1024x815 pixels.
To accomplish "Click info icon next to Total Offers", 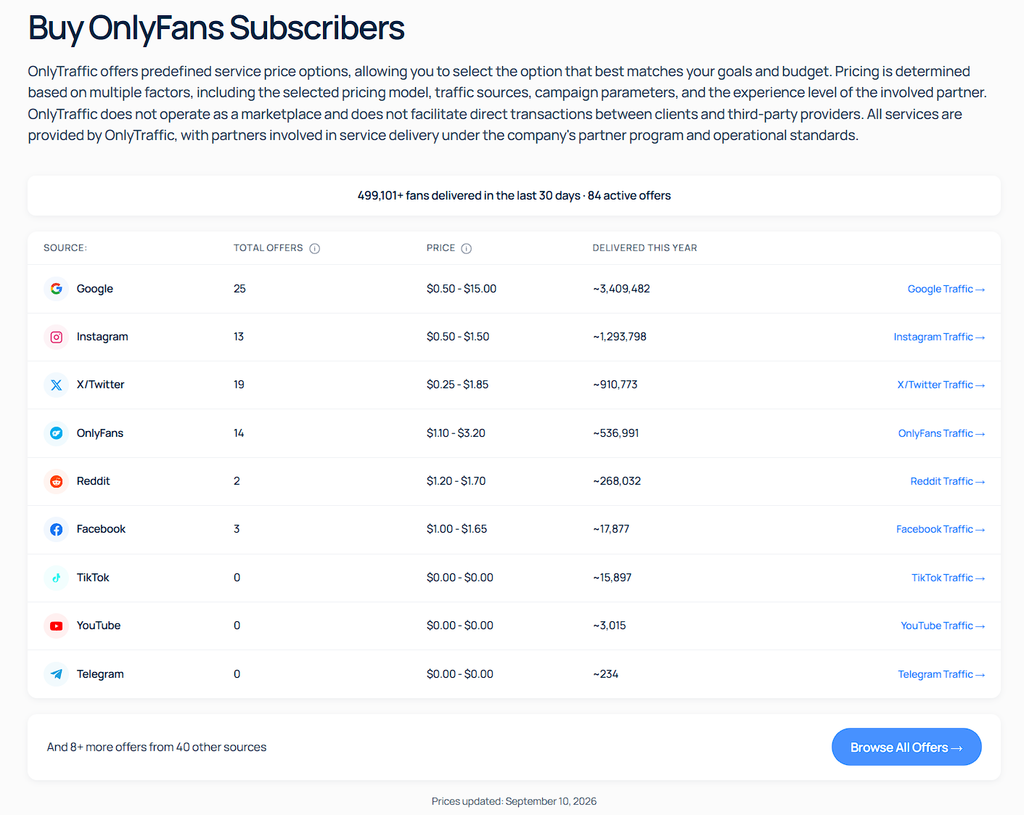I will (x=315, y=248).
